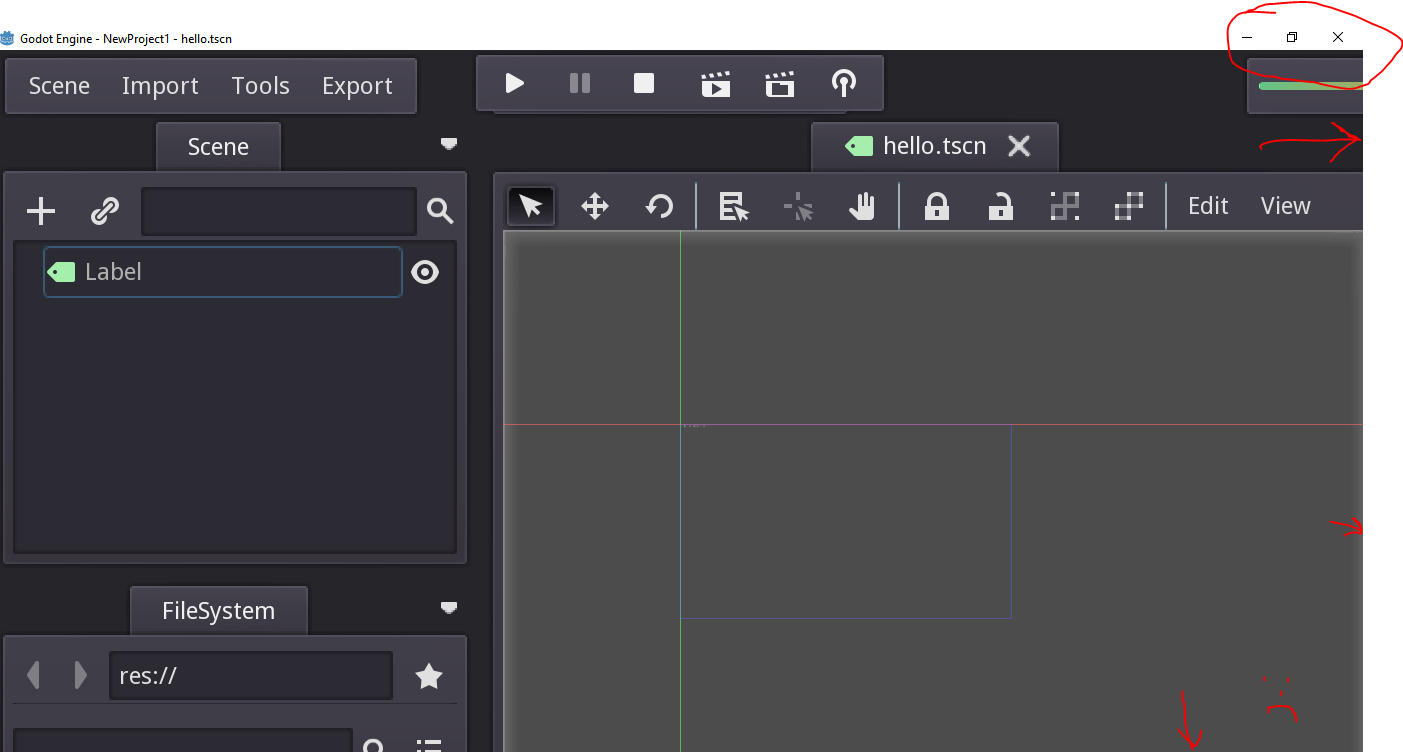Instantiate a child scene via the link icon

coord(103,211)
